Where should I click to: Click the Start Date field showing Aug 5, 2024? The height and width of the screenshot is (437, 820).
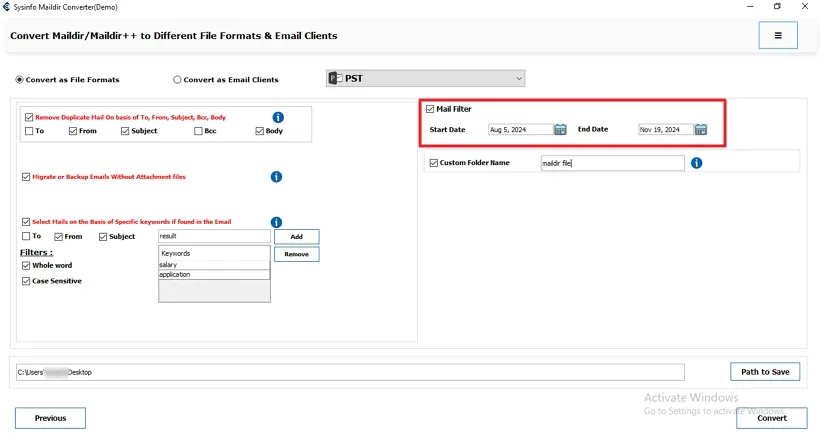click(519, 129)
